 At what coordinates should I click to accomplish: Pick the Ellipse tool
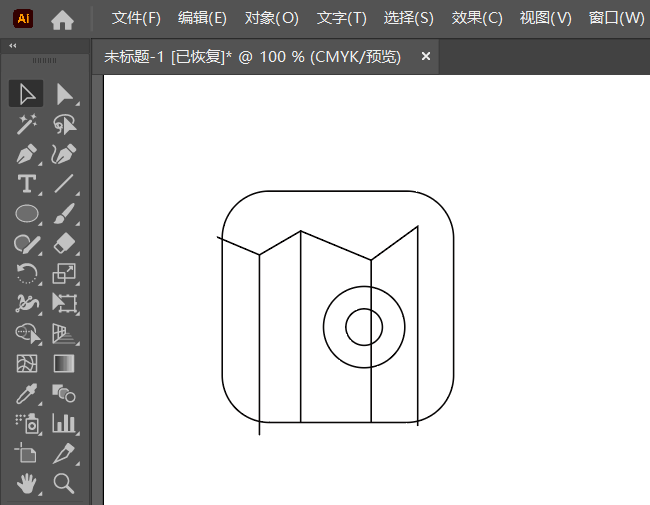point(27,214)
